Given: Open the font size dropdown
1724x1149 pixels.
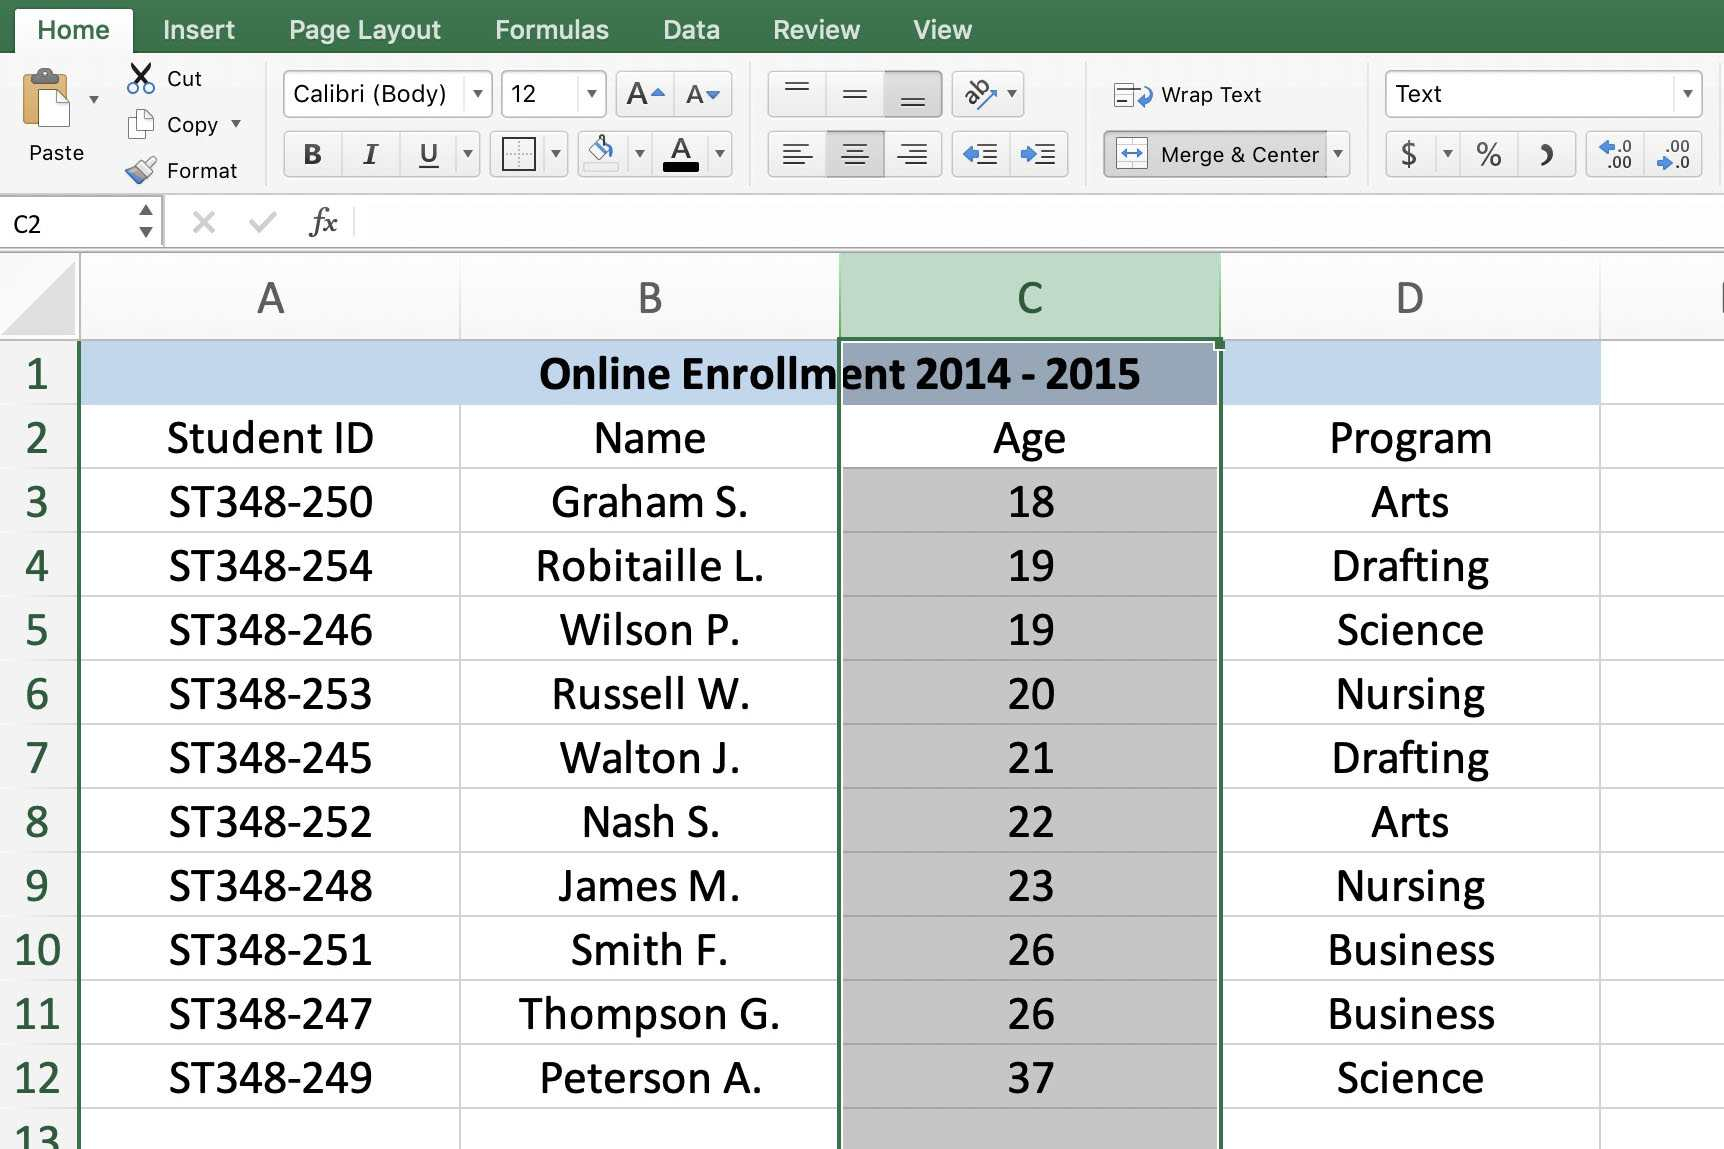Looking at the screenshot, I should [x=592, y=94].
